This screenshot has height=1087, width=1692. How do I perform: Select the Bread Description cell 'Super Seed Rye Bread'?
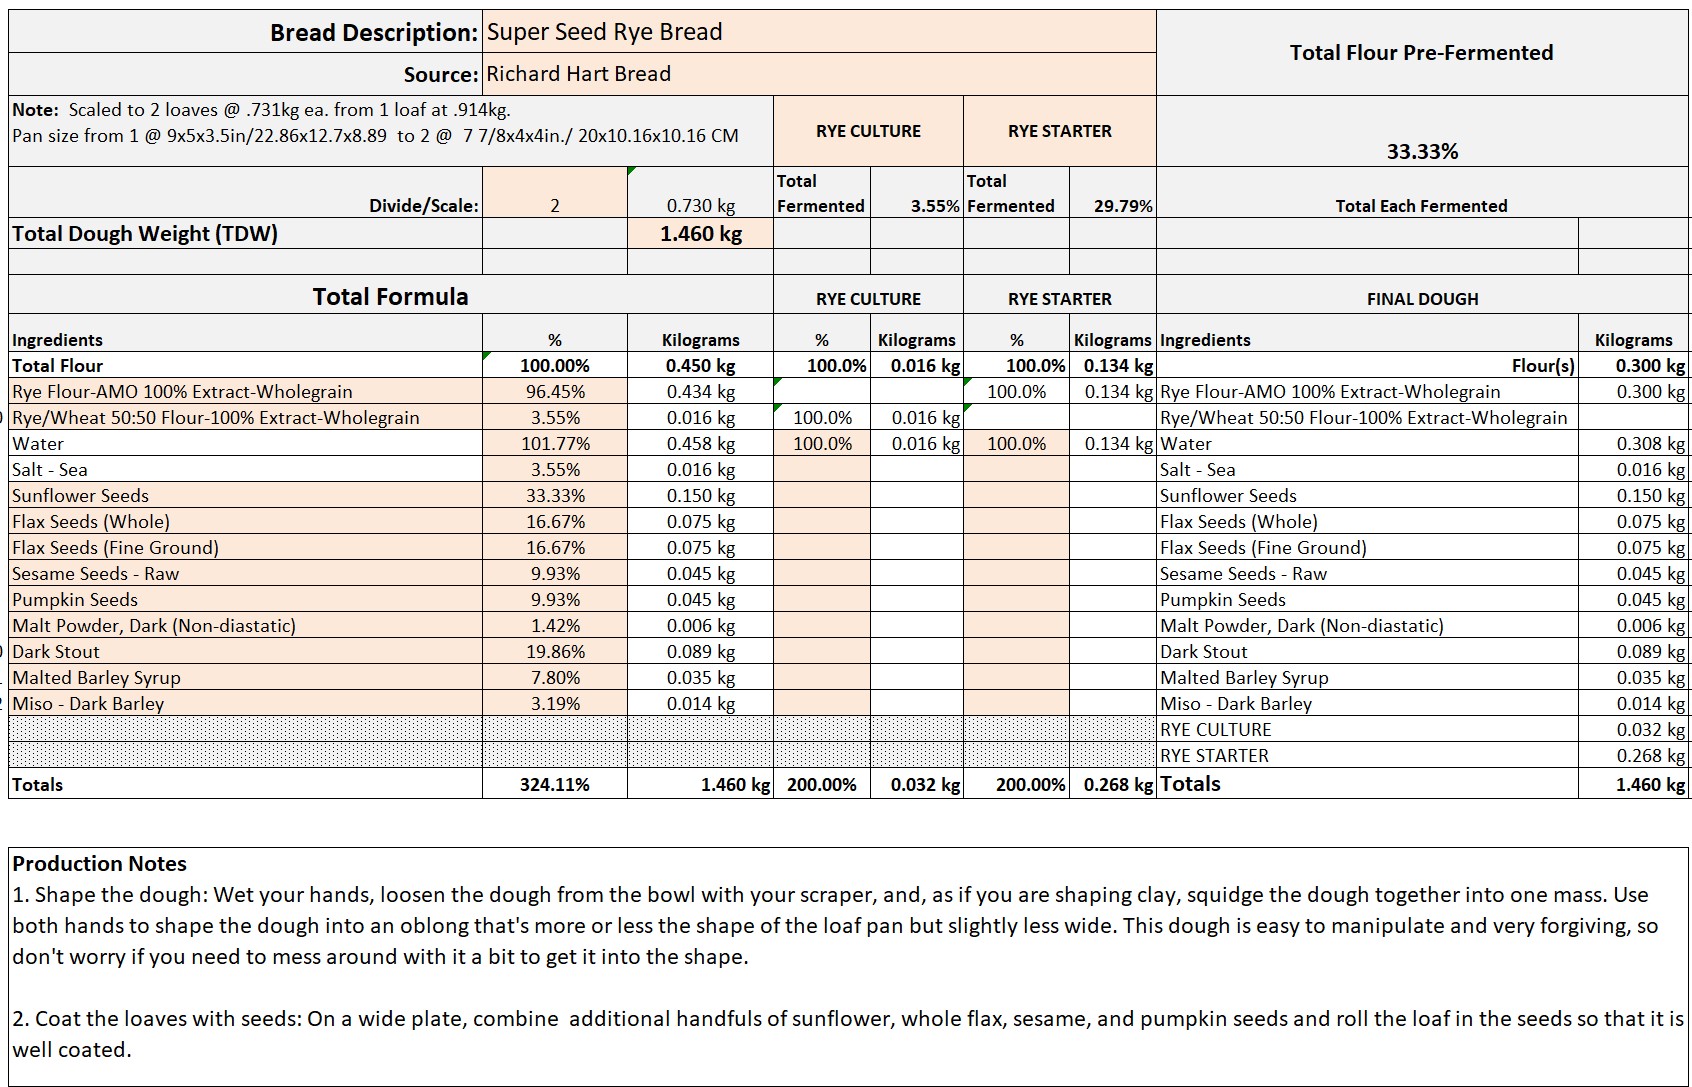818,32
